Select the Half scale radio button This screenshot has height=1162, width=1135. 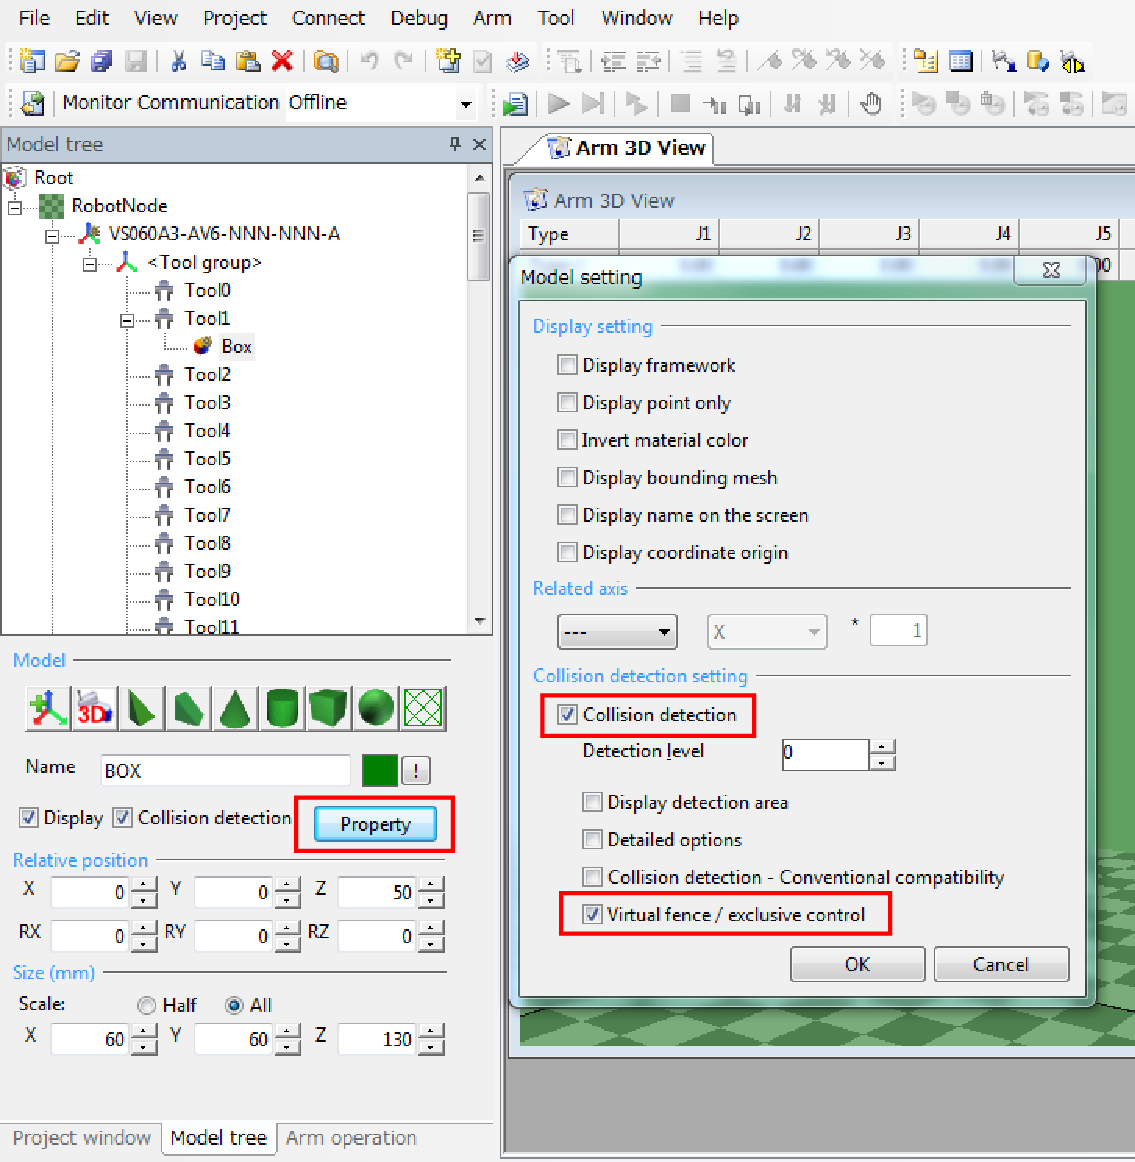(x=147, y=1005)
